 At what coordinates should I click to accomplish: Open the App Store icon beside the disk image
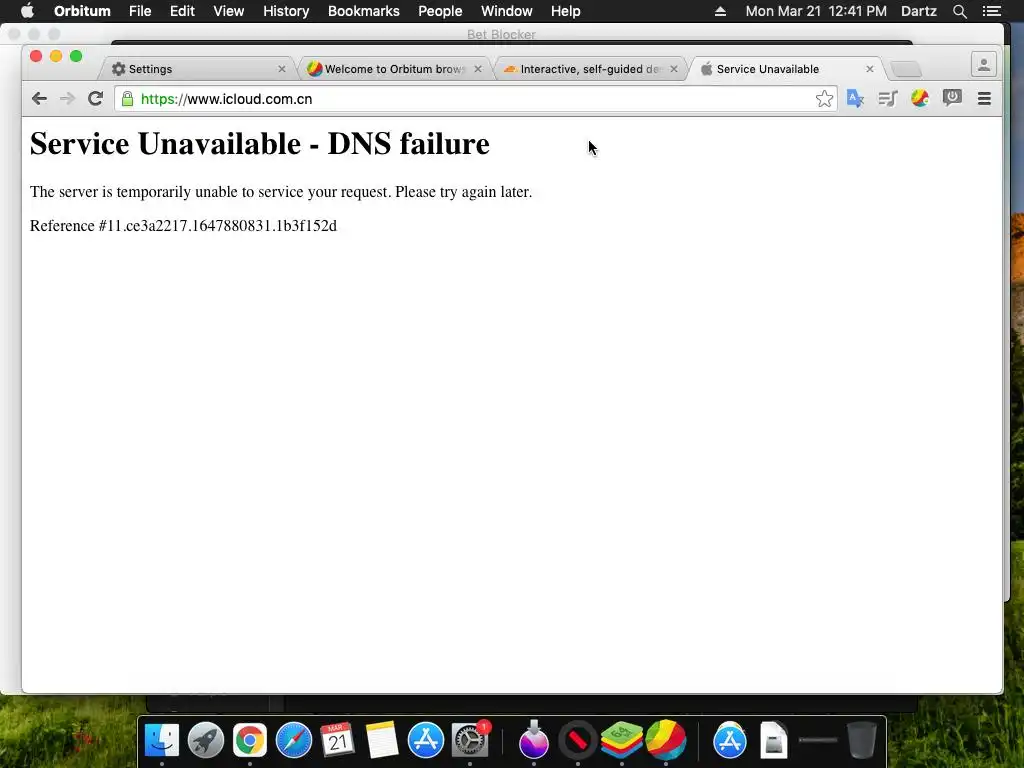[x=729, y=741]
